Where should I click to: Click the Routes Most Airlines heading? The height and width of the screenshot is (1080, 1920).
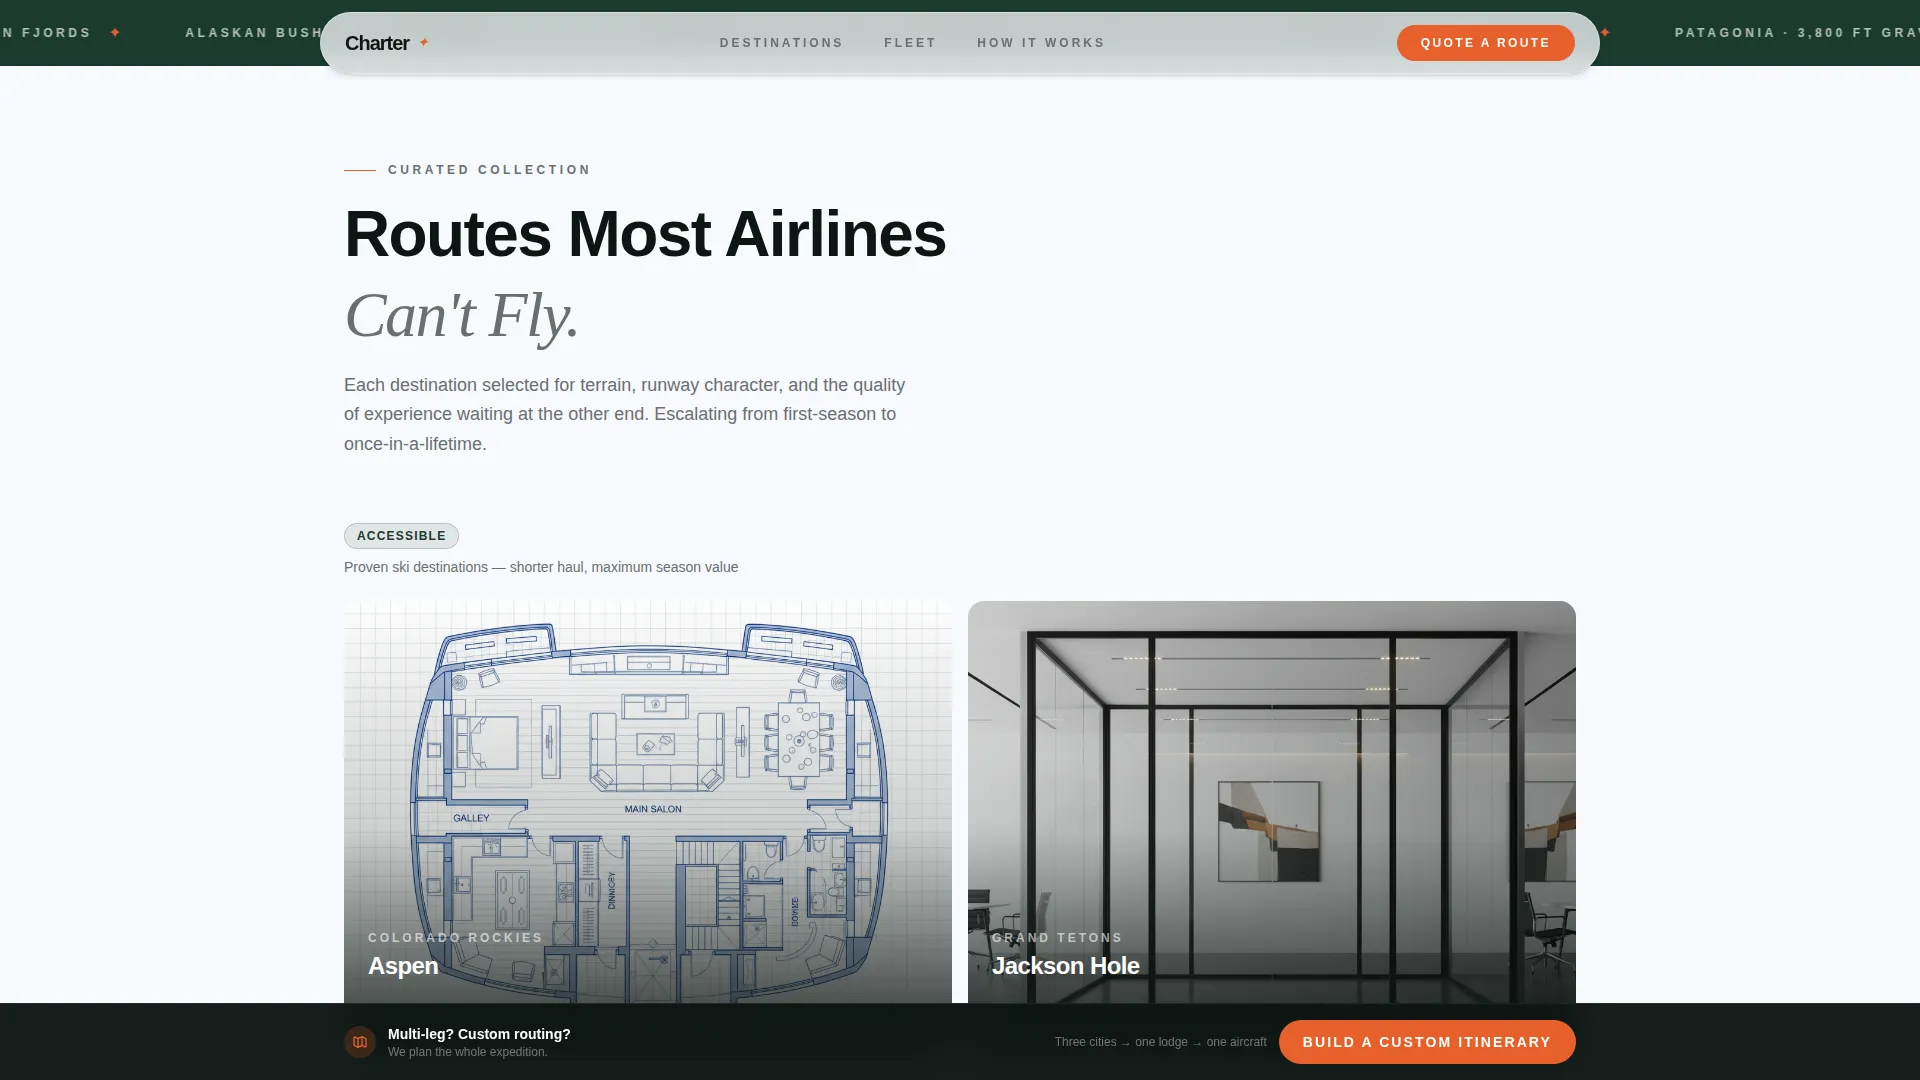pos(645,234)
